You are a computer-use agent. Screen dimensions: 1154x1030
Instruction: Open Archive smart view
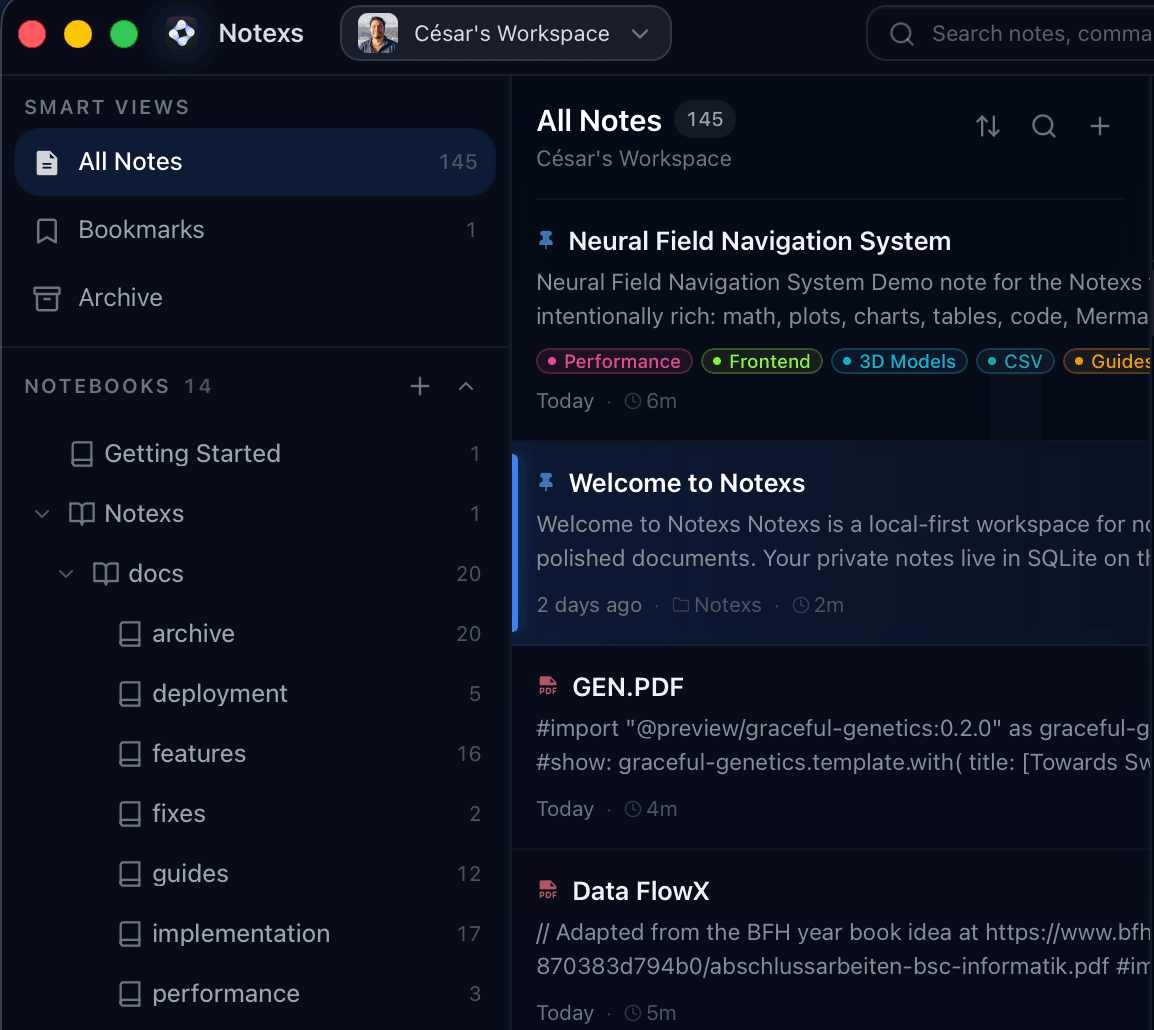pos(255,298)
